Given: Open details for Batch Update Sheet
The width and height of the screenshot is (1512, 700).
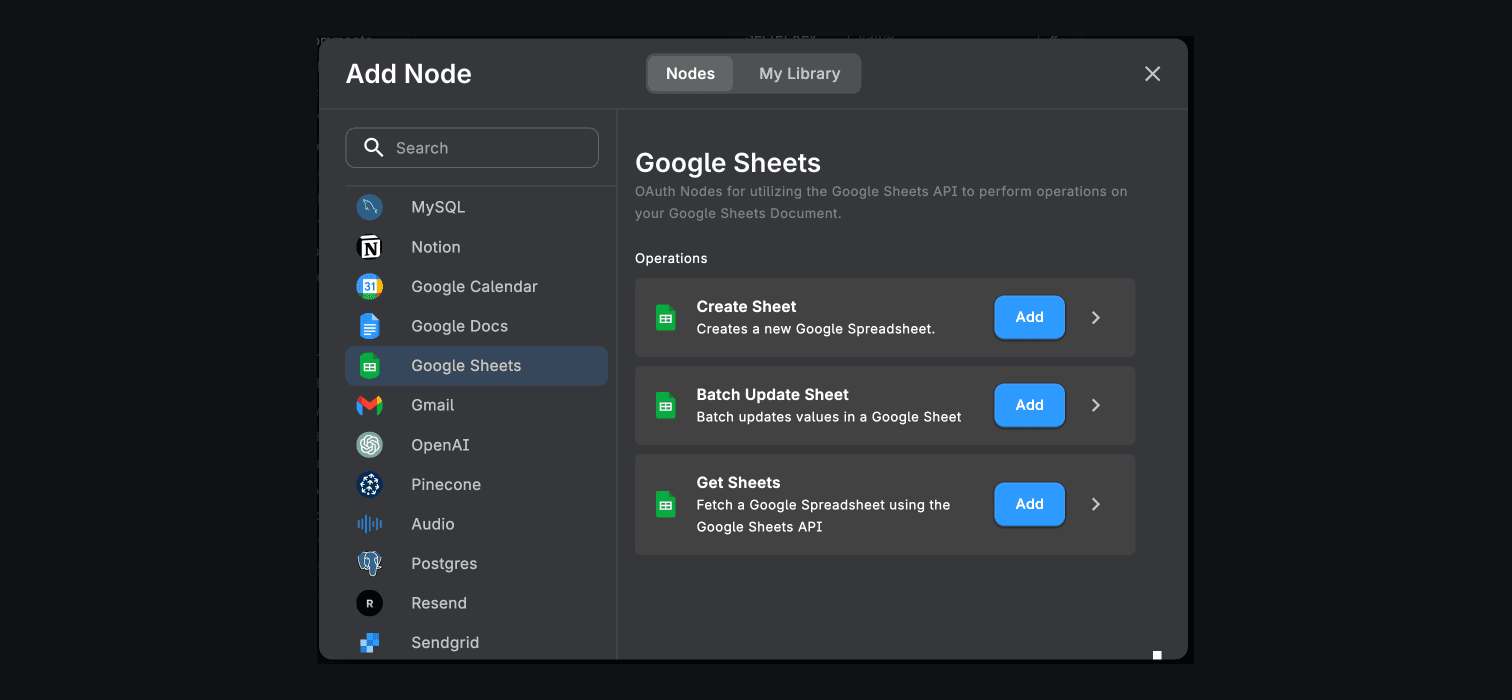Looking at the screenshot, I should click(1095, 405).
